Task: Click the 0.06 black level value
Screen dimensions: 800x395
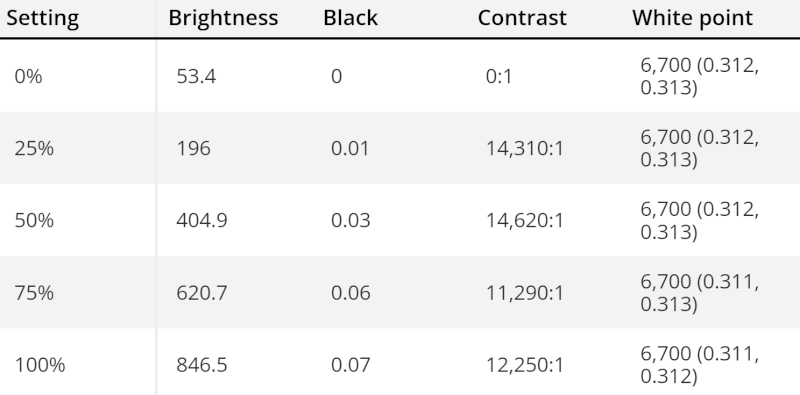Action: [351, 293]
